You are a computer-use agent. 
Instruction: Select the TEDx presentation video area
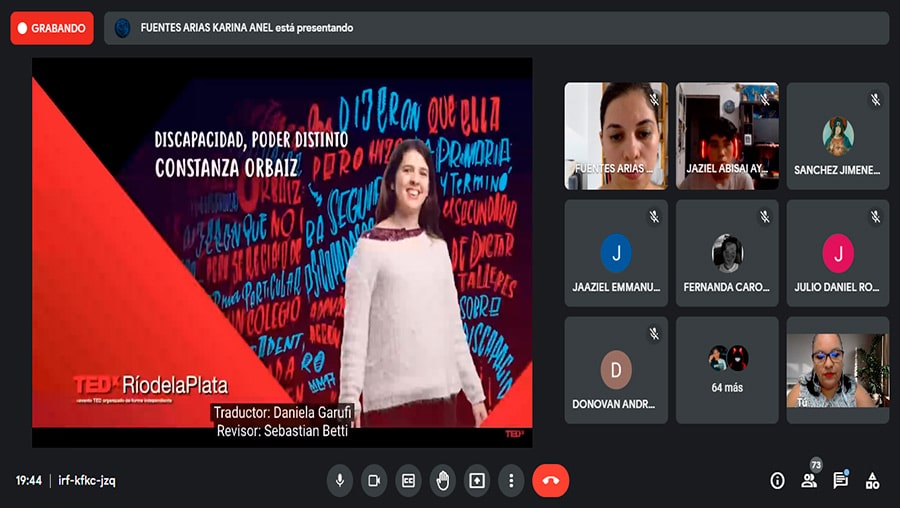tap(282, 252)
